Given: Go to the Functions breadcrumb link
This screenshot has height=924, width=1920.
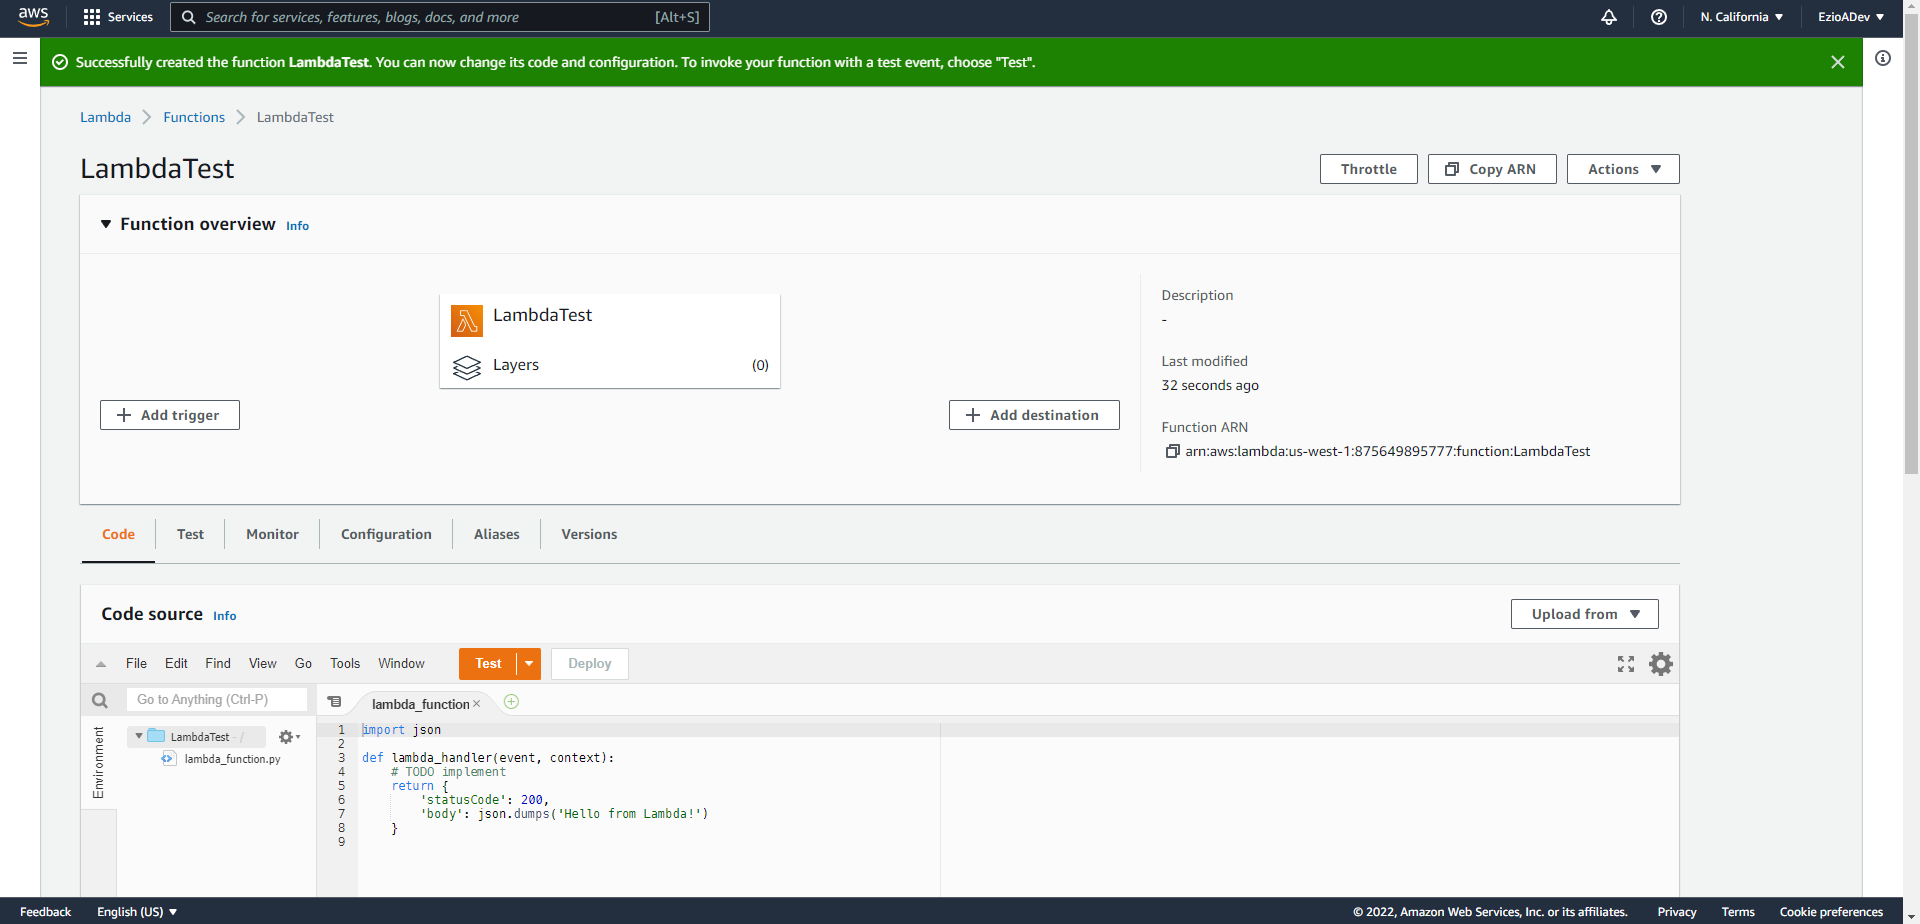Looking at the screenshot, I should click(194, 117).
